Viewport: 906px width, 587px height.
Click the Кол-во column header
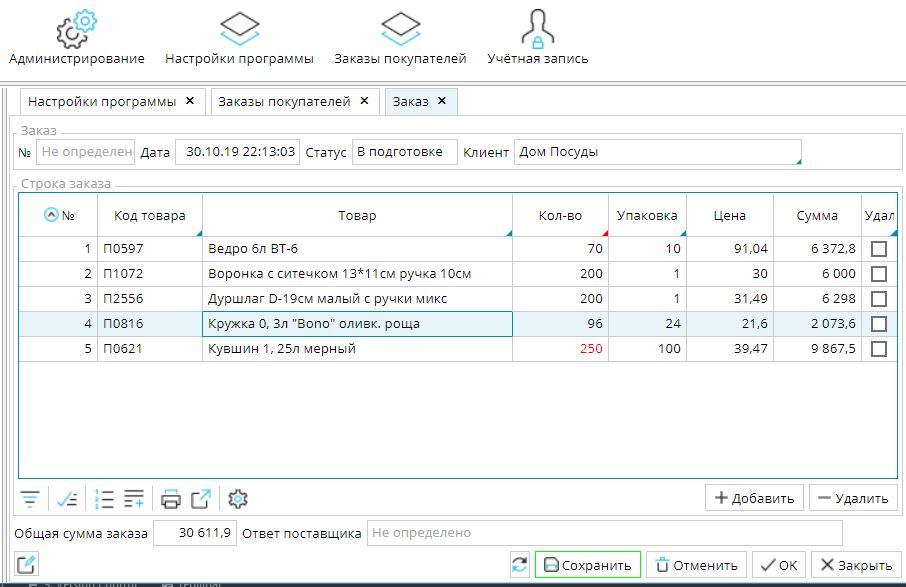pyautogui.click(x=560, y=216)
